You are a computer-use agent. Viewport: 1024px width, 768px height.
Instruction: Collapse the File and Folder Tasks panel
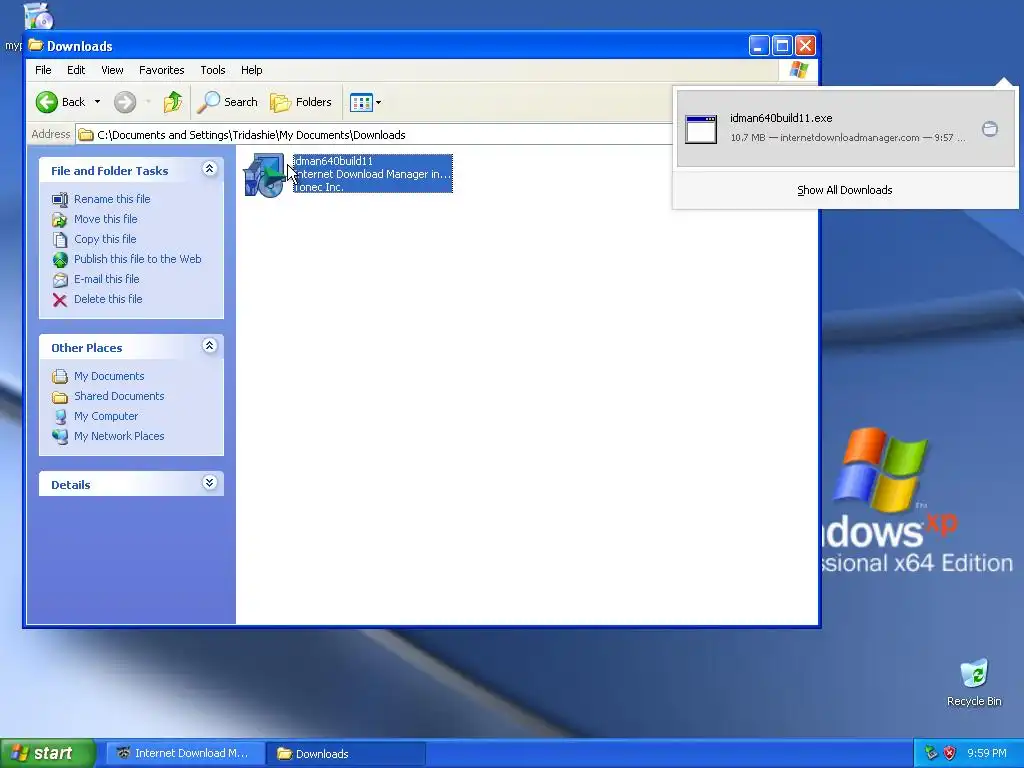point(210,169)
